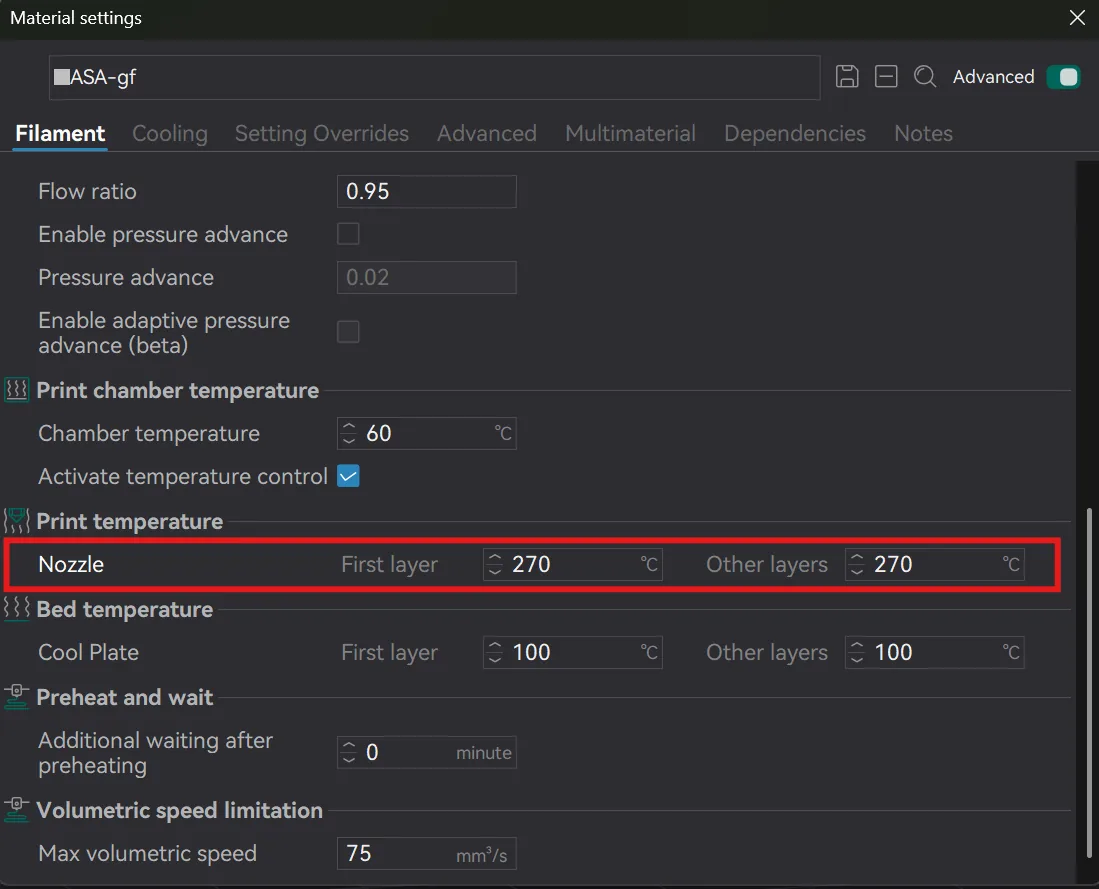
Task: Decrease Cool Plate Other layers temperature
Action: [x=856, y=660]
